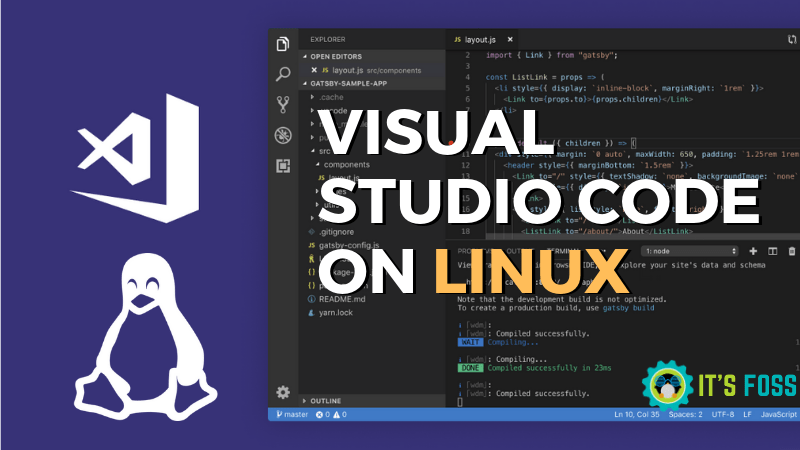Close layout.js in Open Editors list

coord(314,70)
